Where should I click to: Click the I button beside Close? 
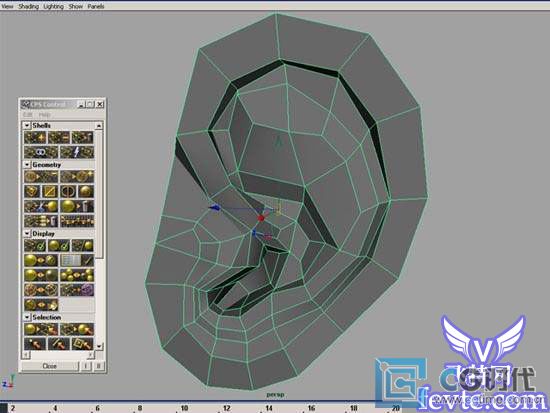86,366
